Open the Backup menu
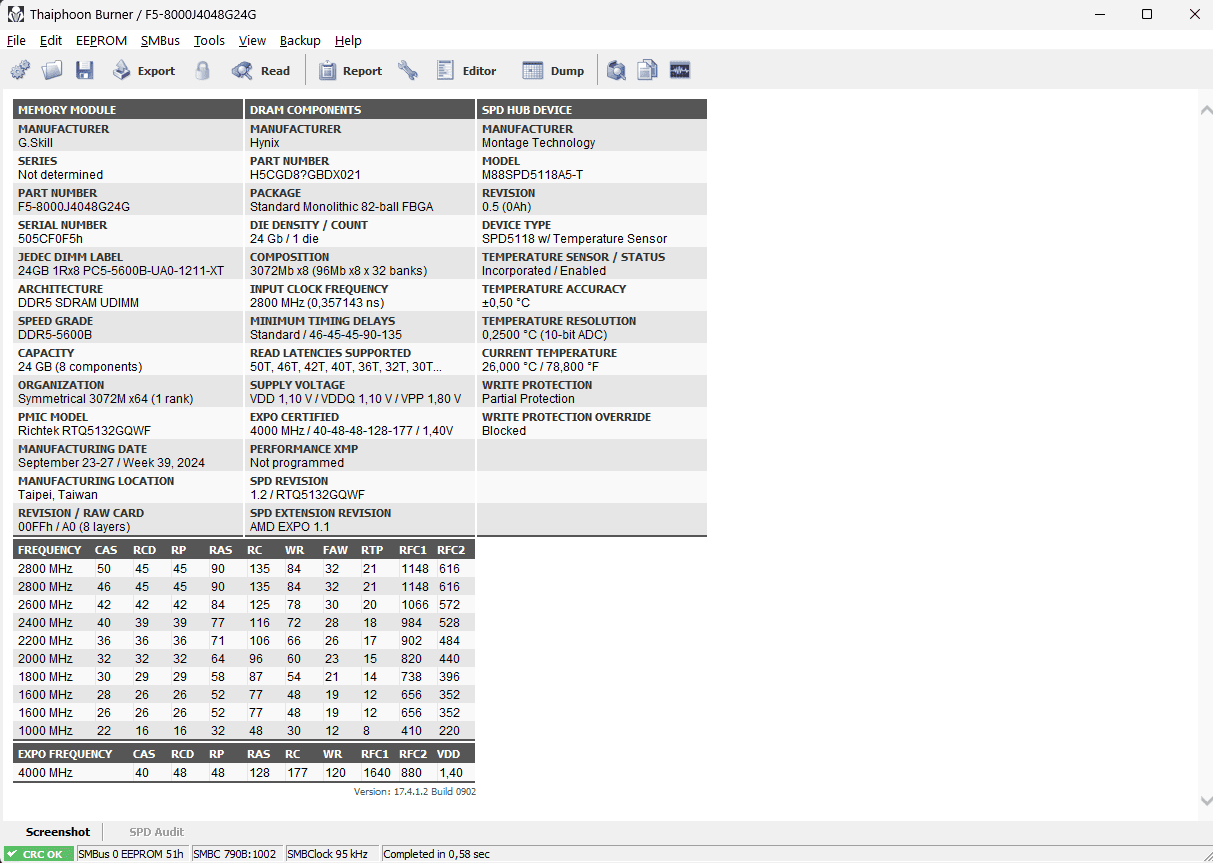The width and height of the screenshot is (1213, 863). [x=300, y=41]
